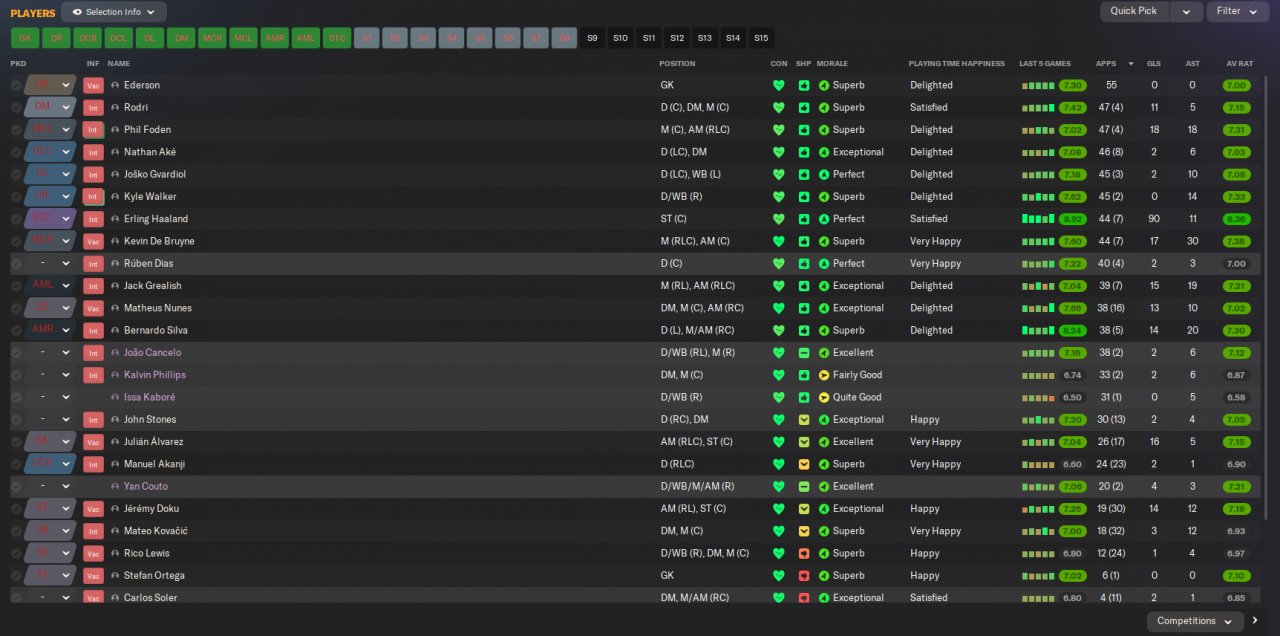1280x636 pixels.
Task: Toggle the picked checkmark for Rodri
Action: pyautogui.click(x=16, y=107)
